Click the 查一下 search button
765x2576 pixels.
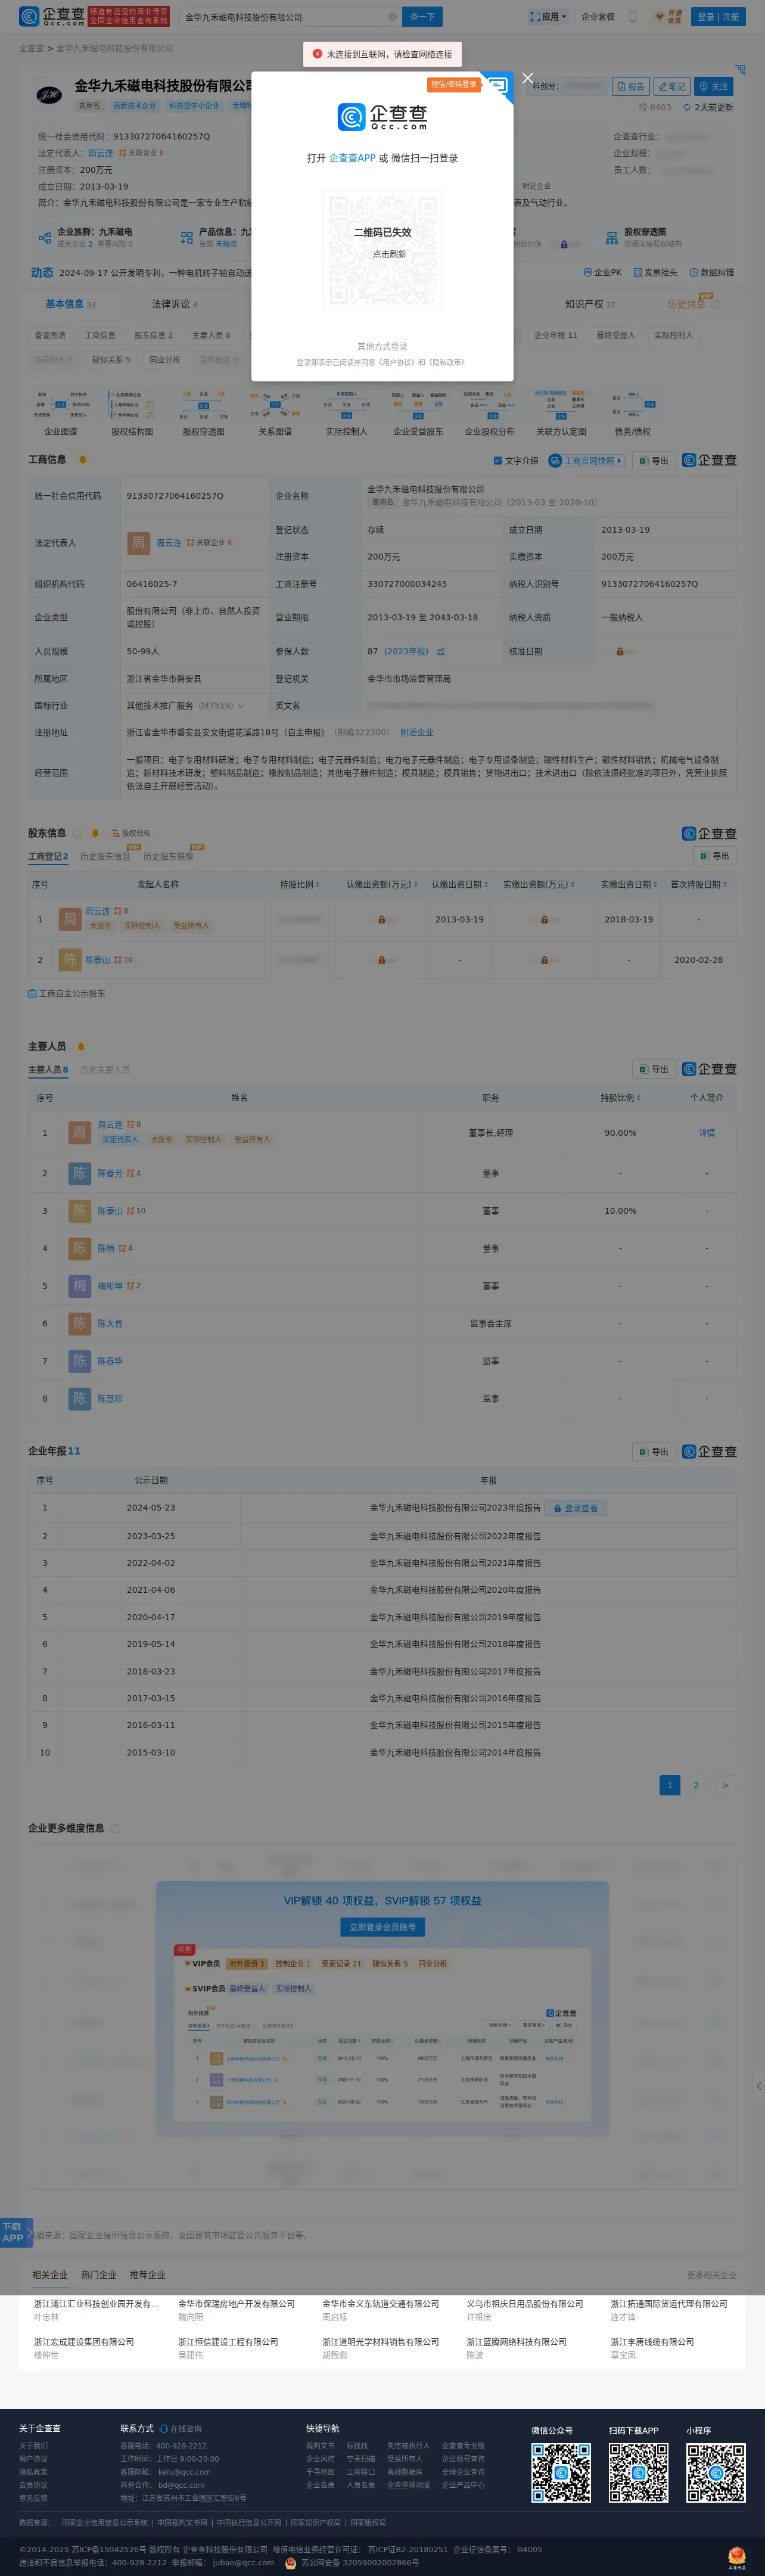click(x=422, y=17)
